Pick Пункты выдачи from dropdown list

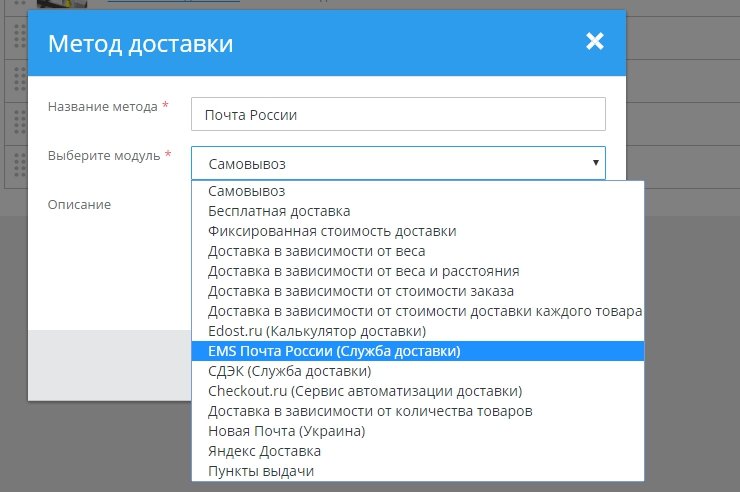pos(262,471)
